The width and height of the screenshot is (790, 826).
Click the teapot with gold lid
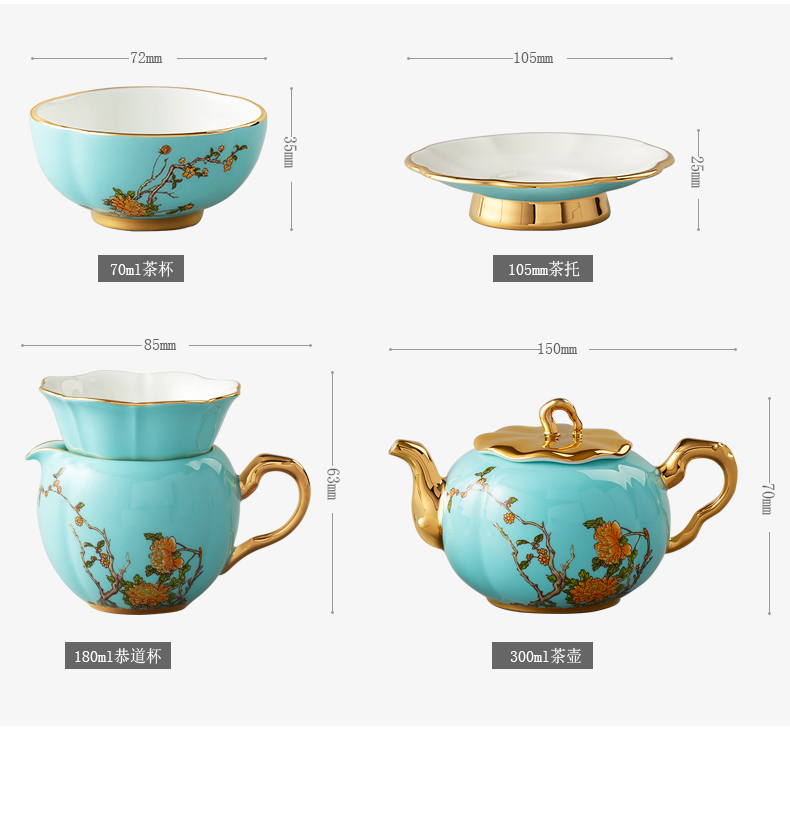[x=563, y=506]
